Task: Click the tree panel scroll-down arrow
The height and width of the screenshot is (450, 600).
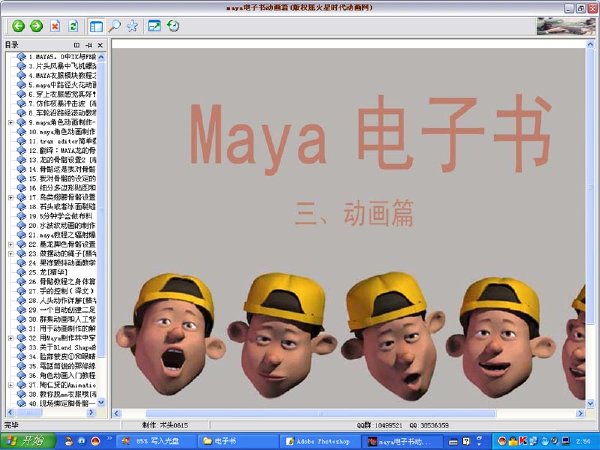Action: point(101,402)
